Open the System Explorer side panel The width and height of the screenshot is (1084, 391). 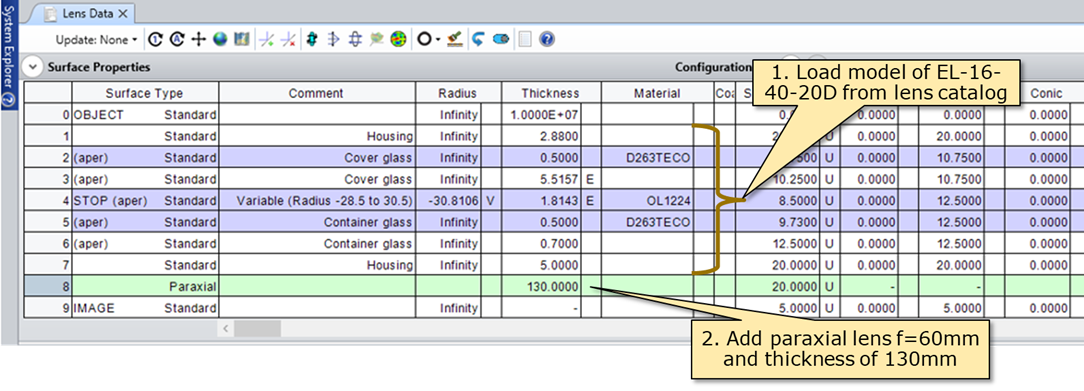click(x=9, y=54)
